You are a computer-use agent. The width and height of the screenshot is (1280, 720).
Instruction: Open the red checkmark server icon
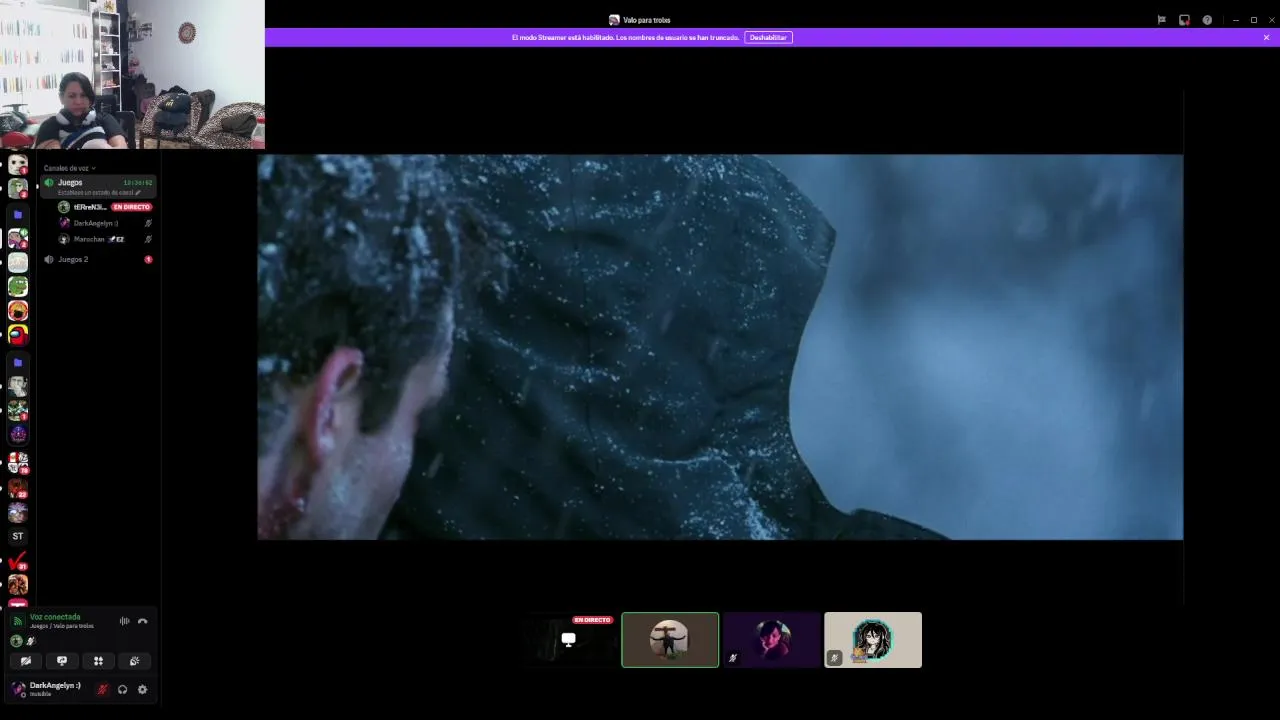[18, 561]
